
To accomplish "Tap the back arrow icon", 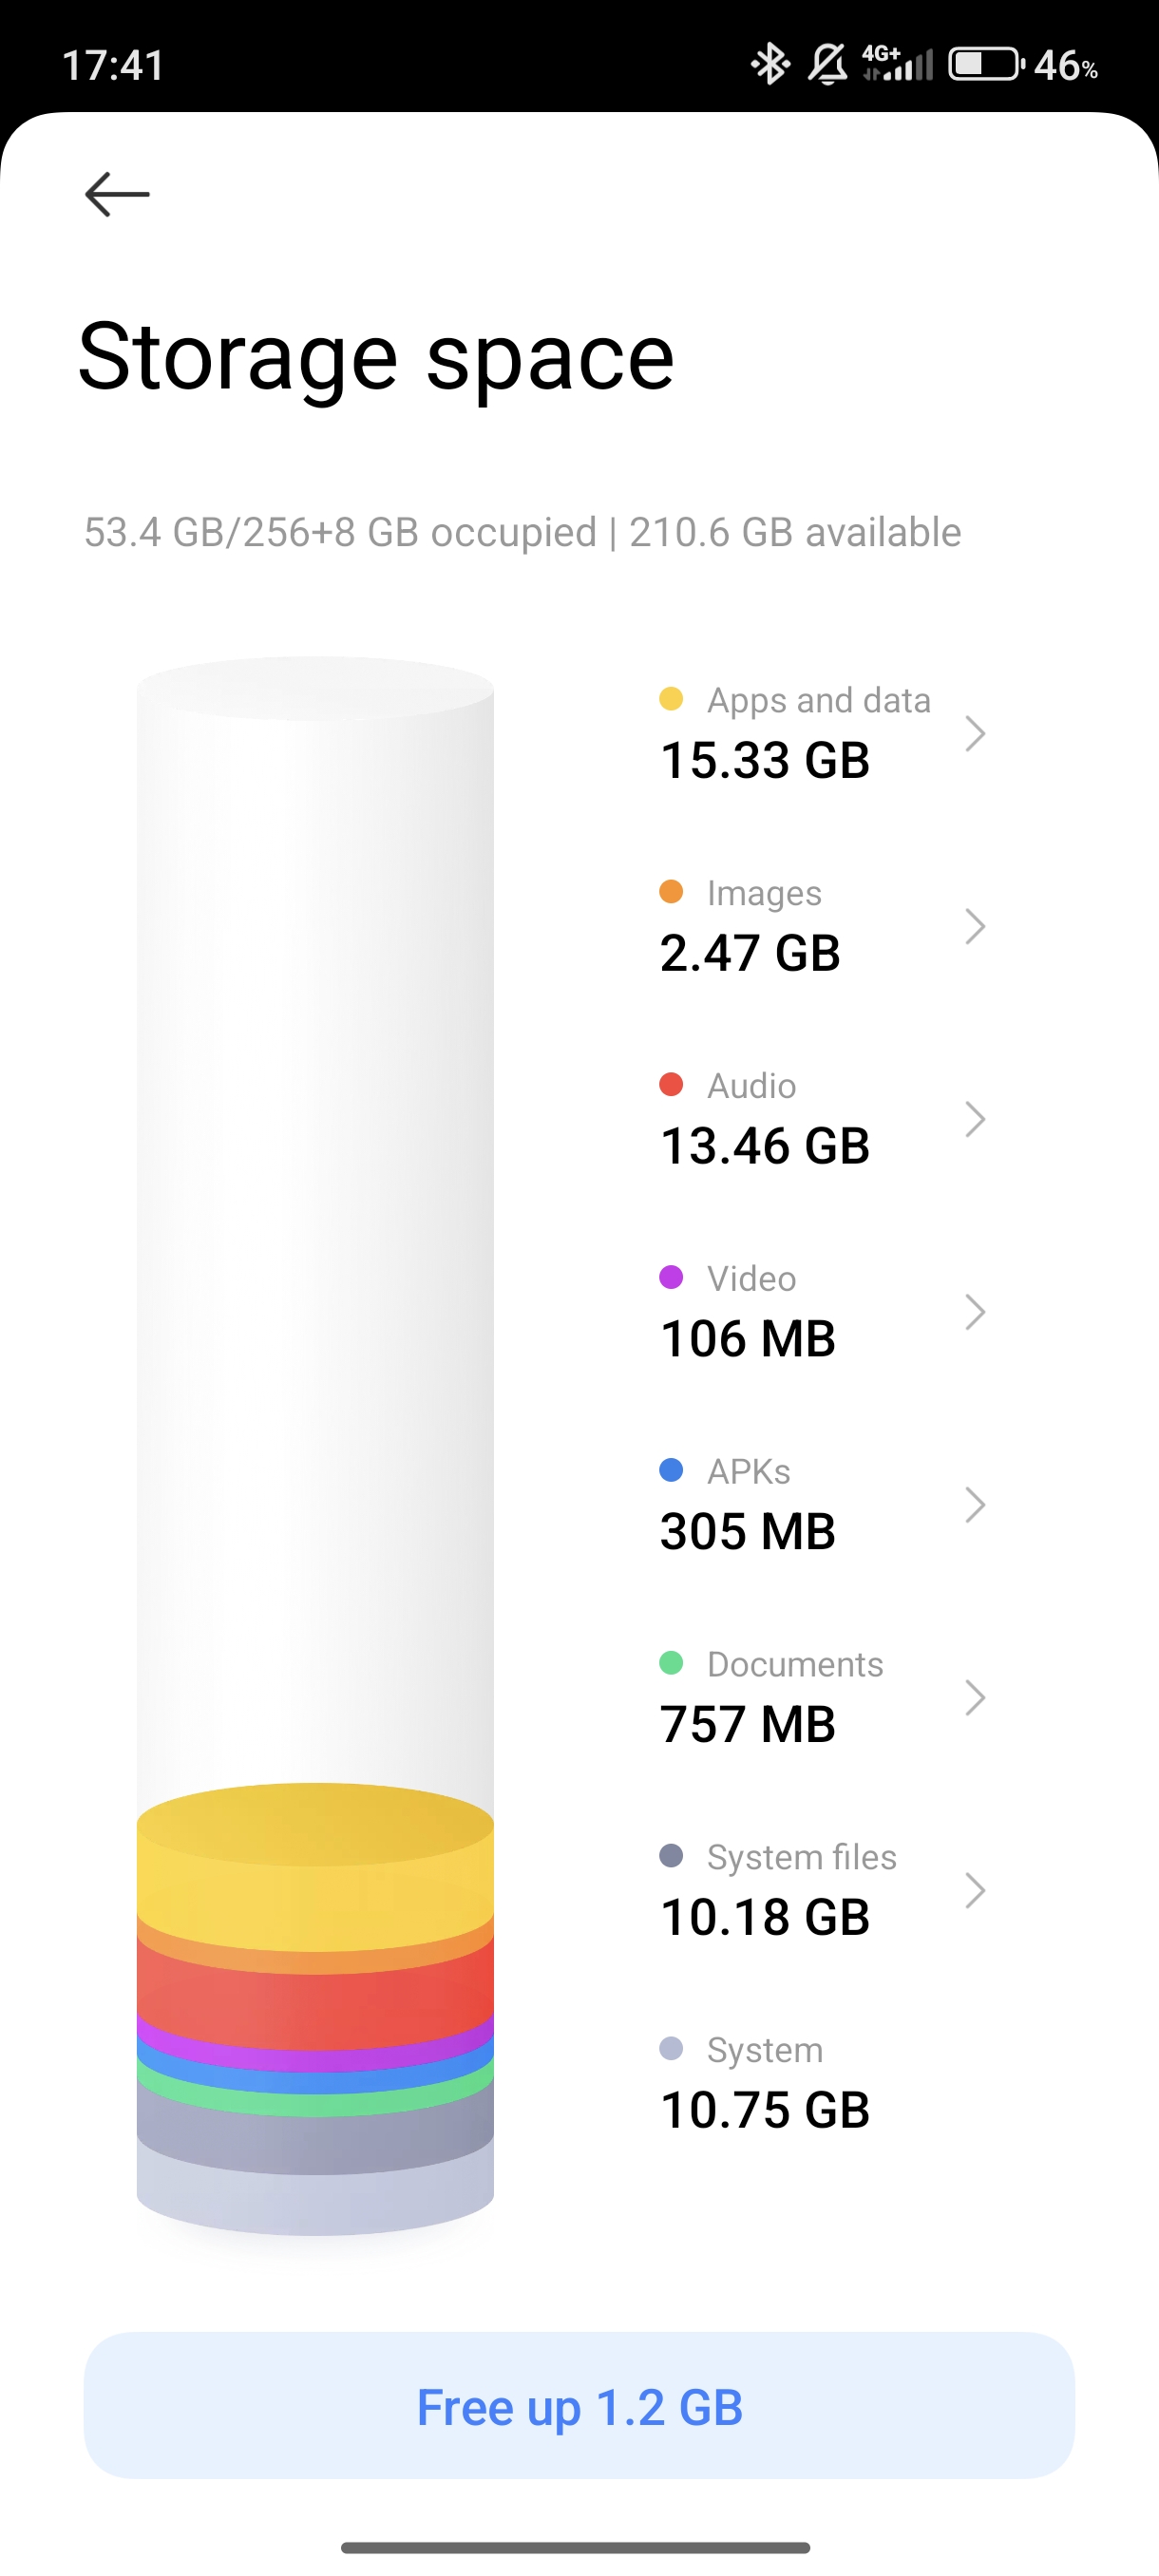I will pyautogui.click(x=117, y=194).
